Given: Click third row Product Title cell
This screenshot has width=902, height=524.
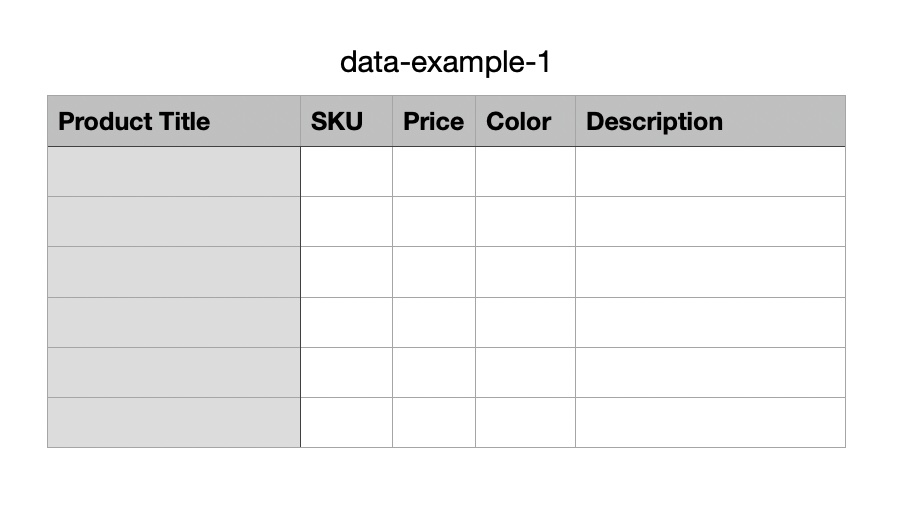Looking at the screenshot, I should point(173,272).
